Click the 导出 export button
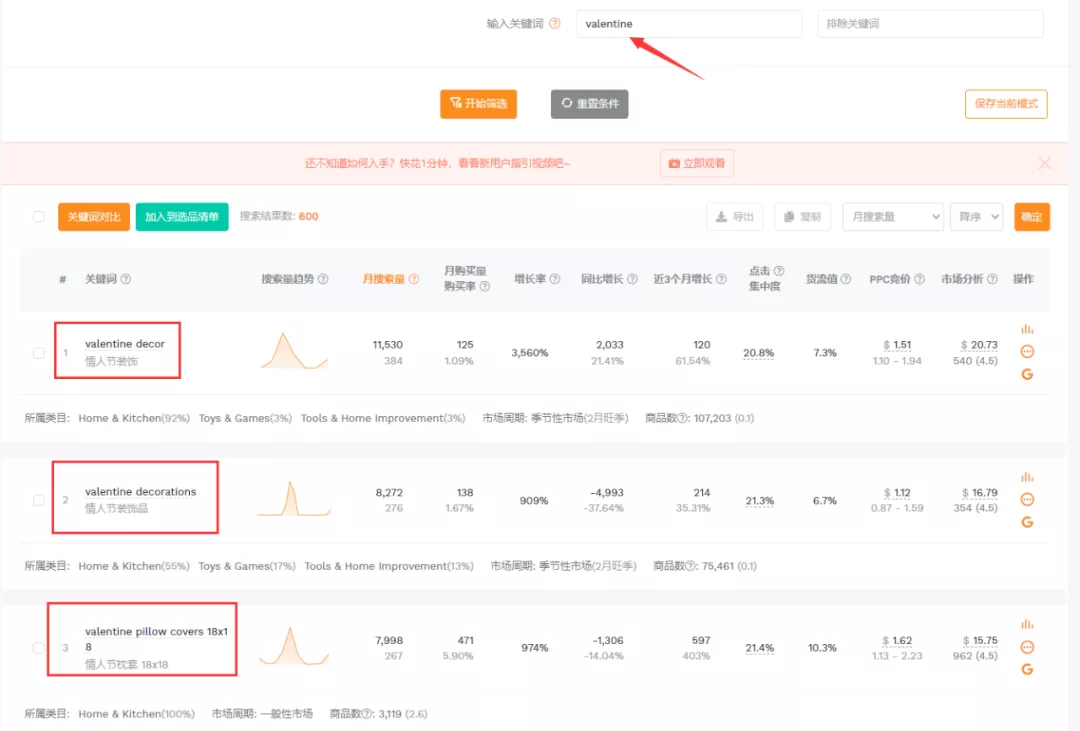This screenshot has height=731, width=1080. coord(734,217)
